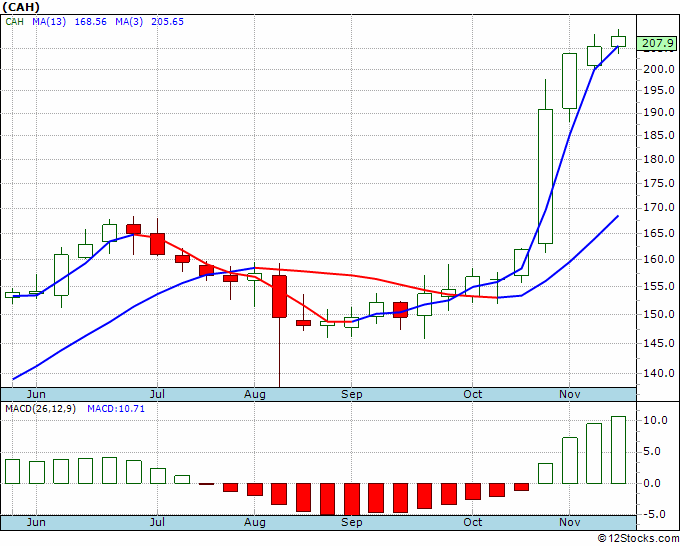This screenshot has height=546, width=680.
Task: Click the tallest green MACD bar at far right
Action: tap(618, 450)
